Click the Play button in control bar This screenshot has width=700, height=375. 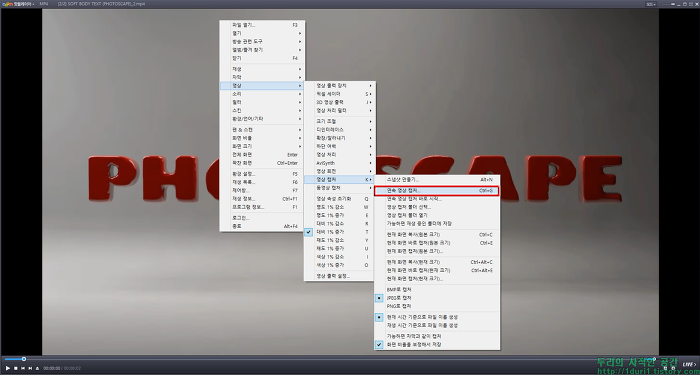pyautogui.click(x=8, y=368)
